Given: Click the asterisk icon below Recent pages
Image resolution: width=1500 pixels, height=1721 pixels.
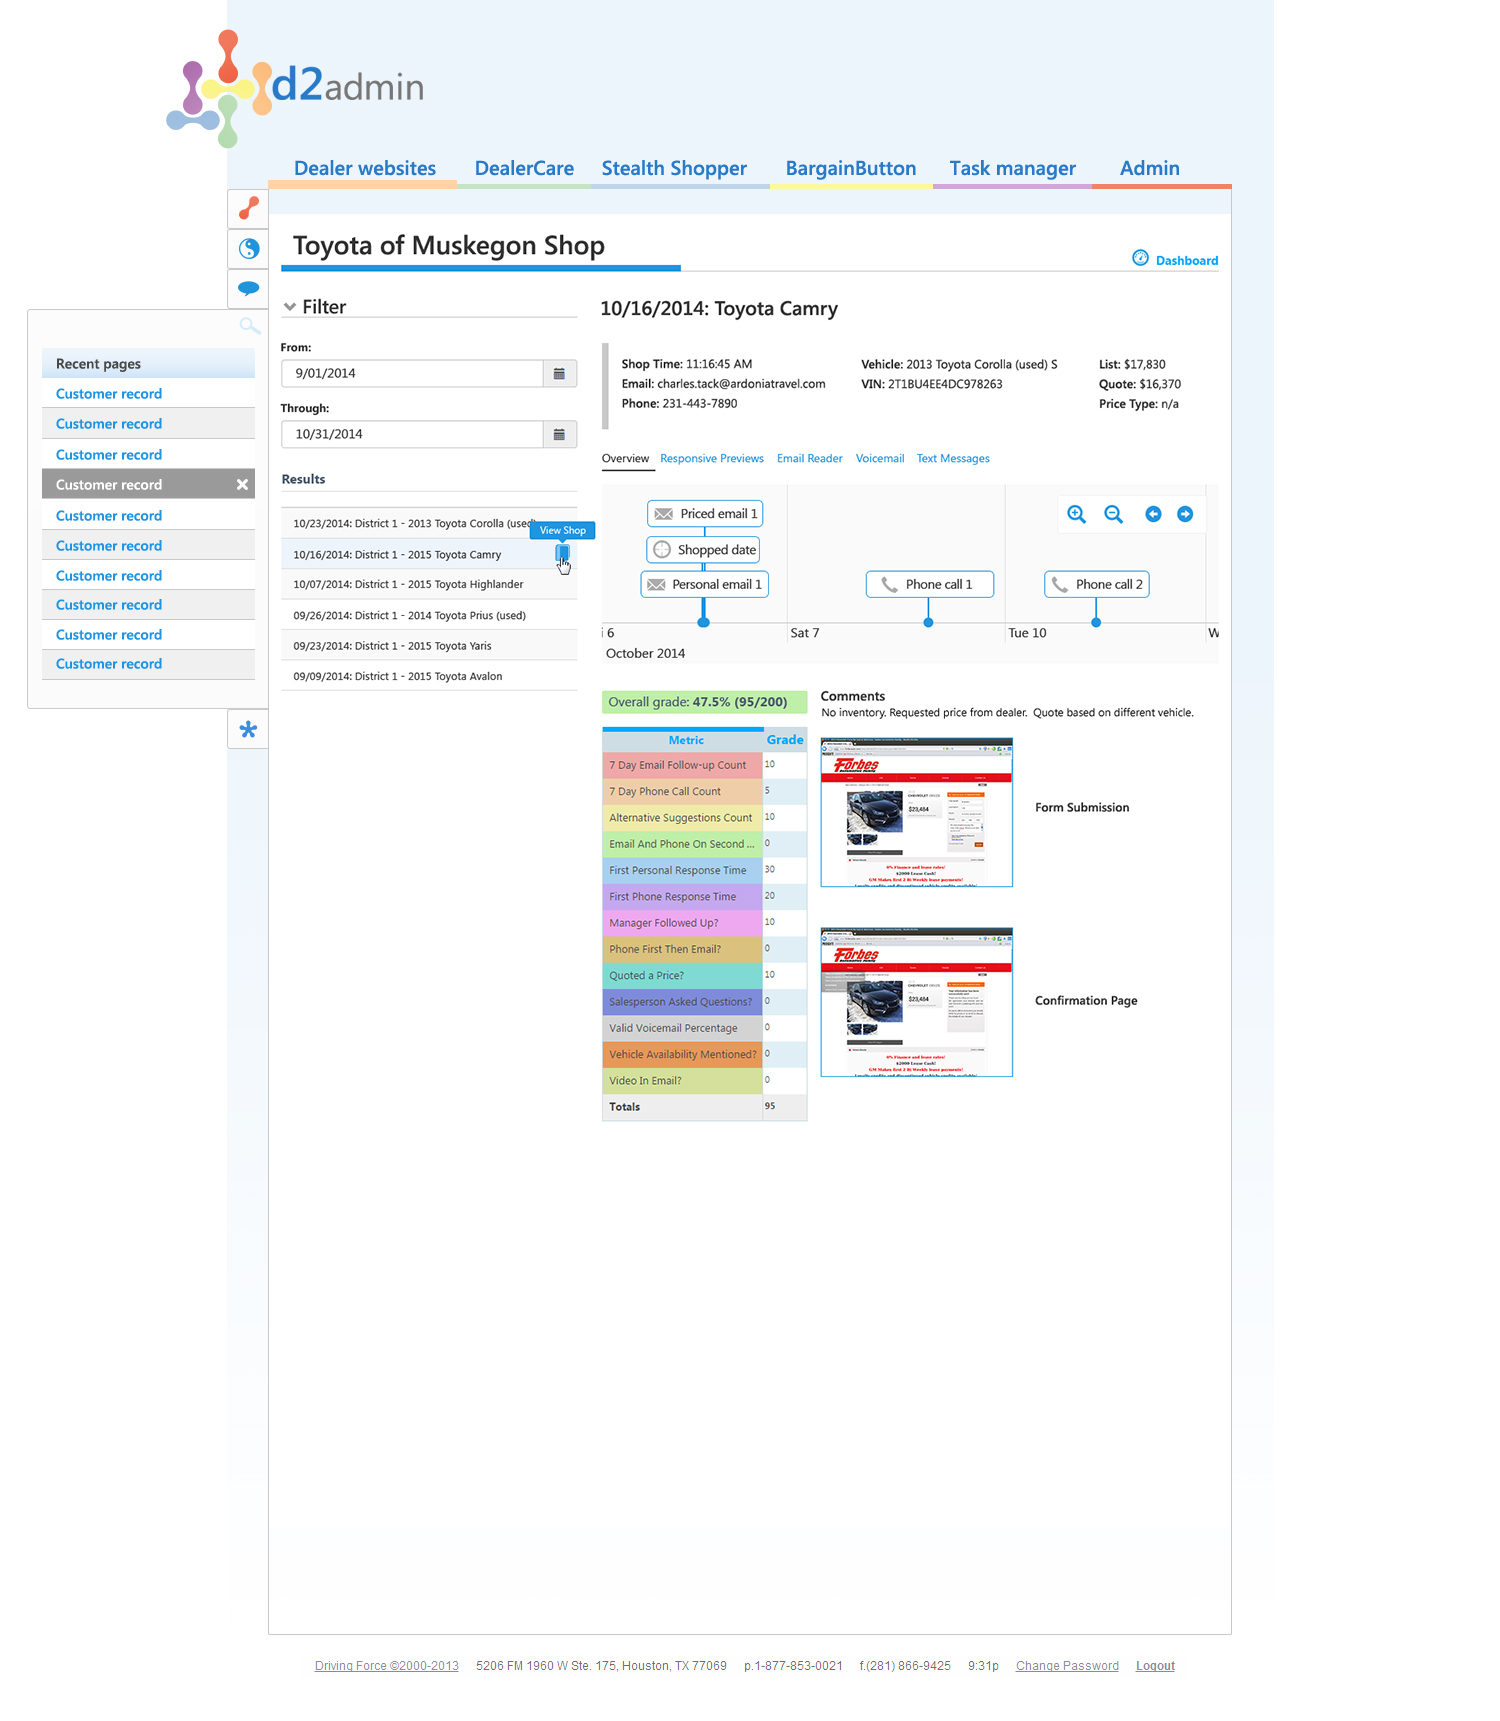Looking at the screenshot, I should 248,729.
